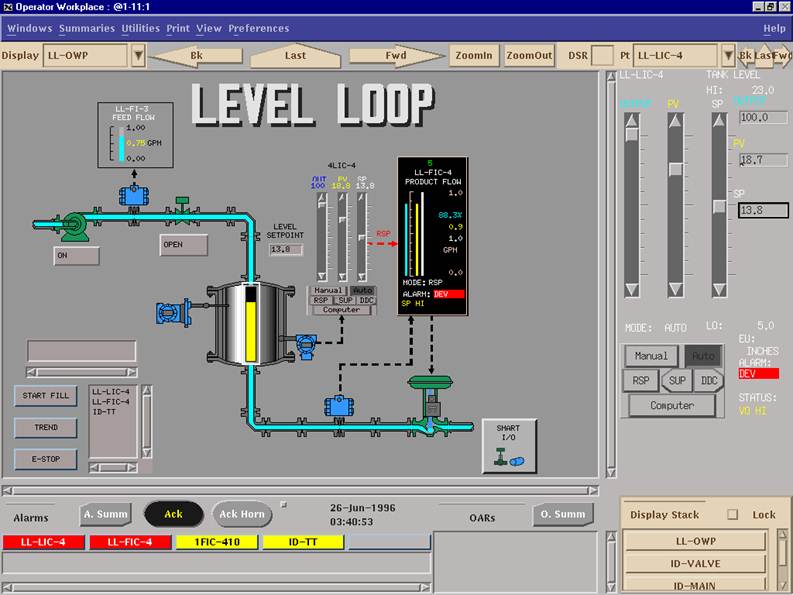Open the Preferences menu
This screenshot has height=595, width=793.
pos(258,28)
